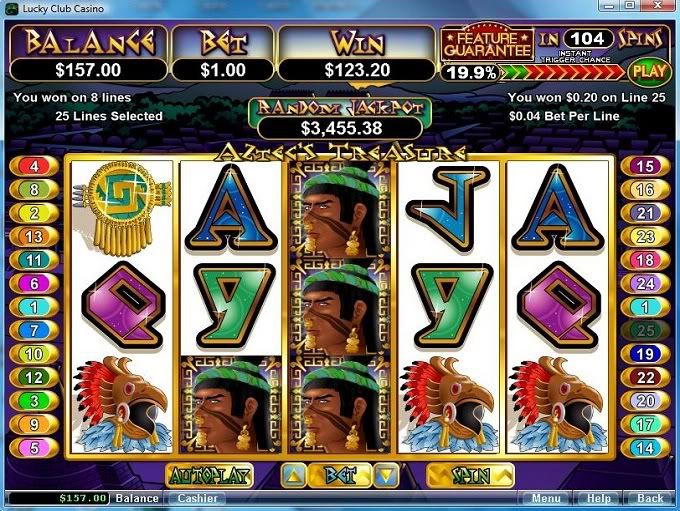Click payline 5 indicator
This screenshot has height=511, width=680.
pyautogui.click(x=34, y=448)
